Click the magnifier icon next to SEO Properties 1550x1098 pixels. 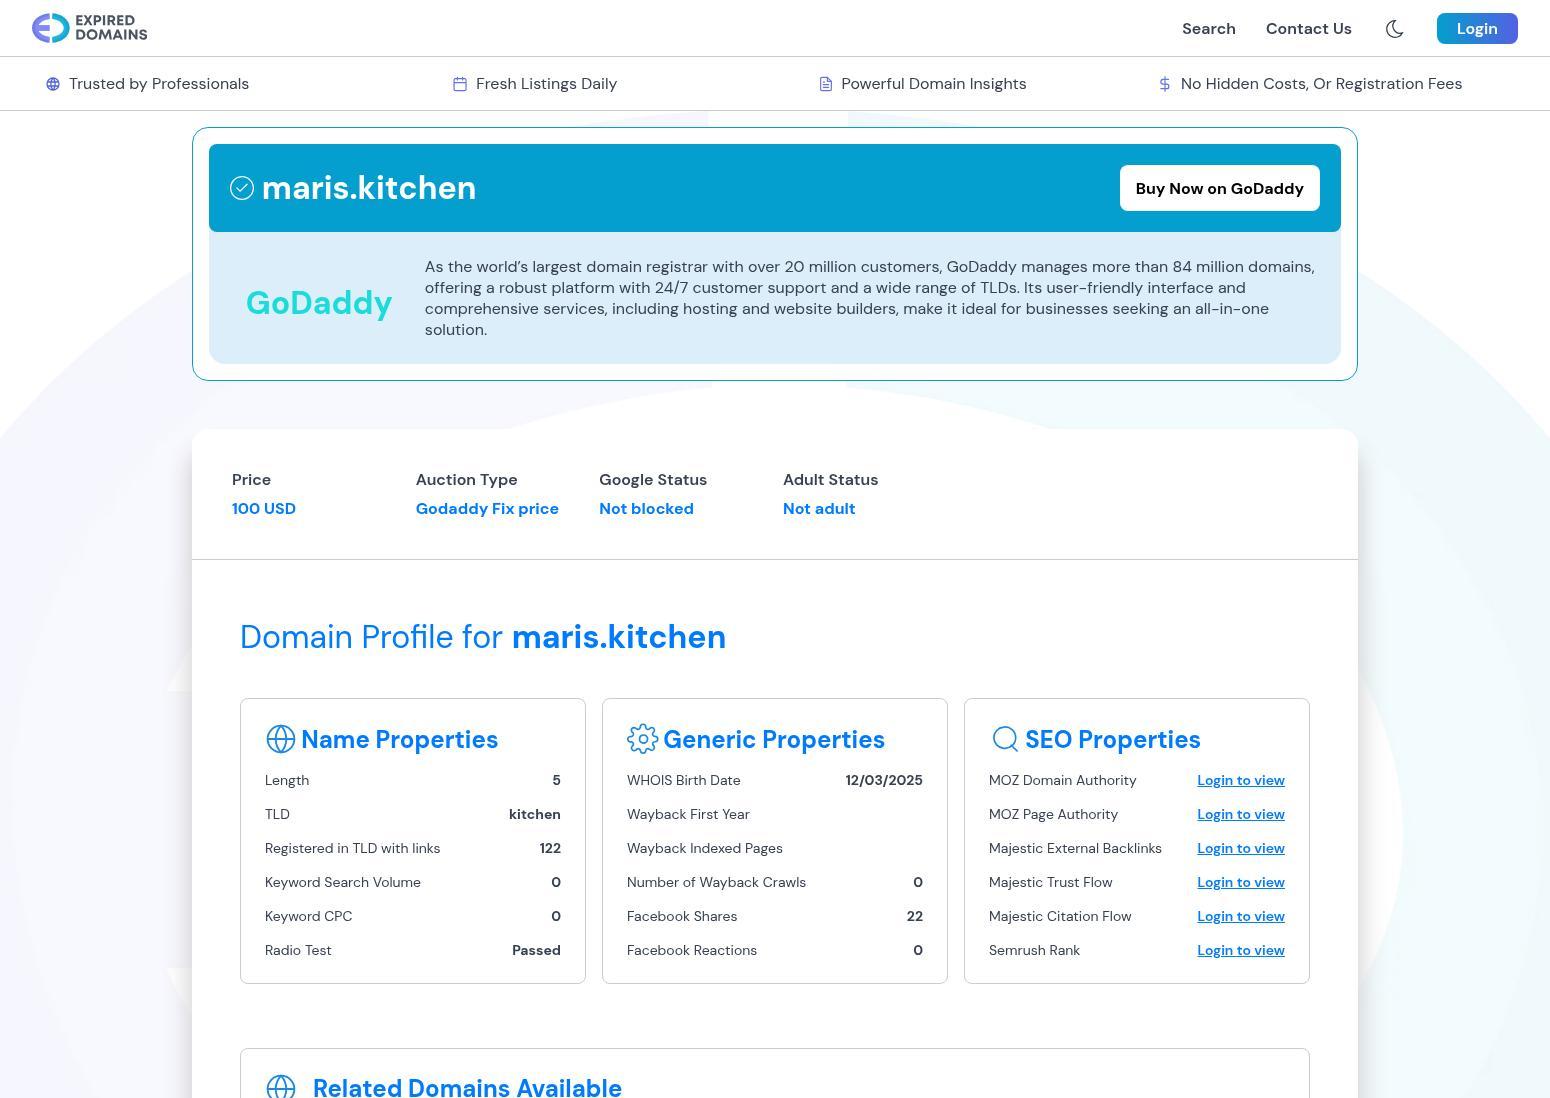coord(1005,739)
